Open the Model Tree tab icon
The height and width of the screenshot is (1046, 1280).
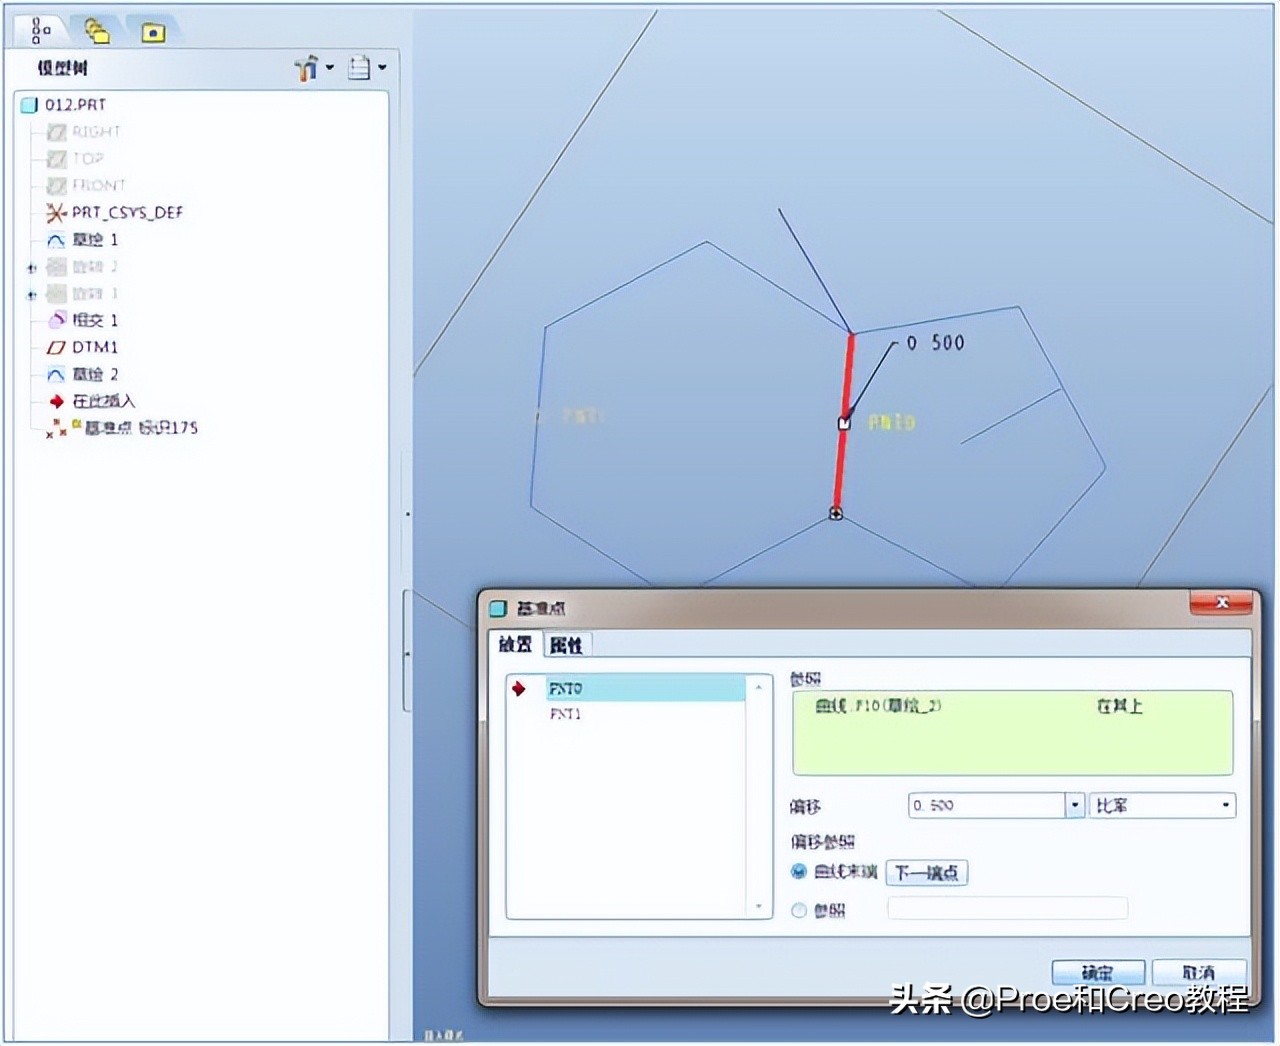[40, 31]
